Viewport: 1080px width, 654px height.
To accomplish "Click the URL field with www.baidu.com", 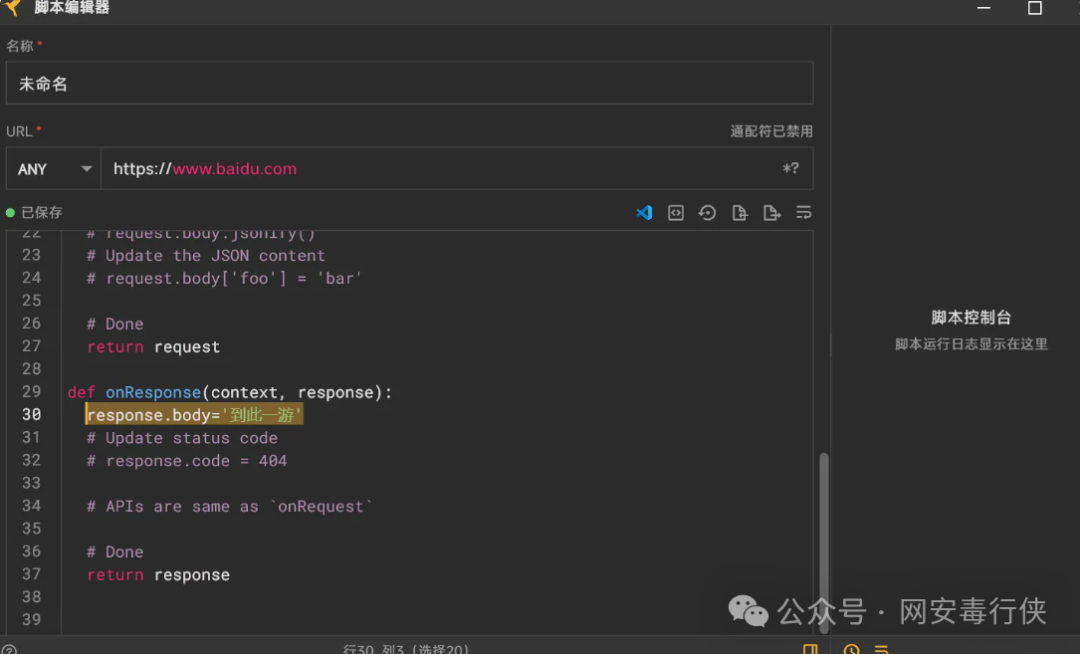I will [x=457, y=169].
